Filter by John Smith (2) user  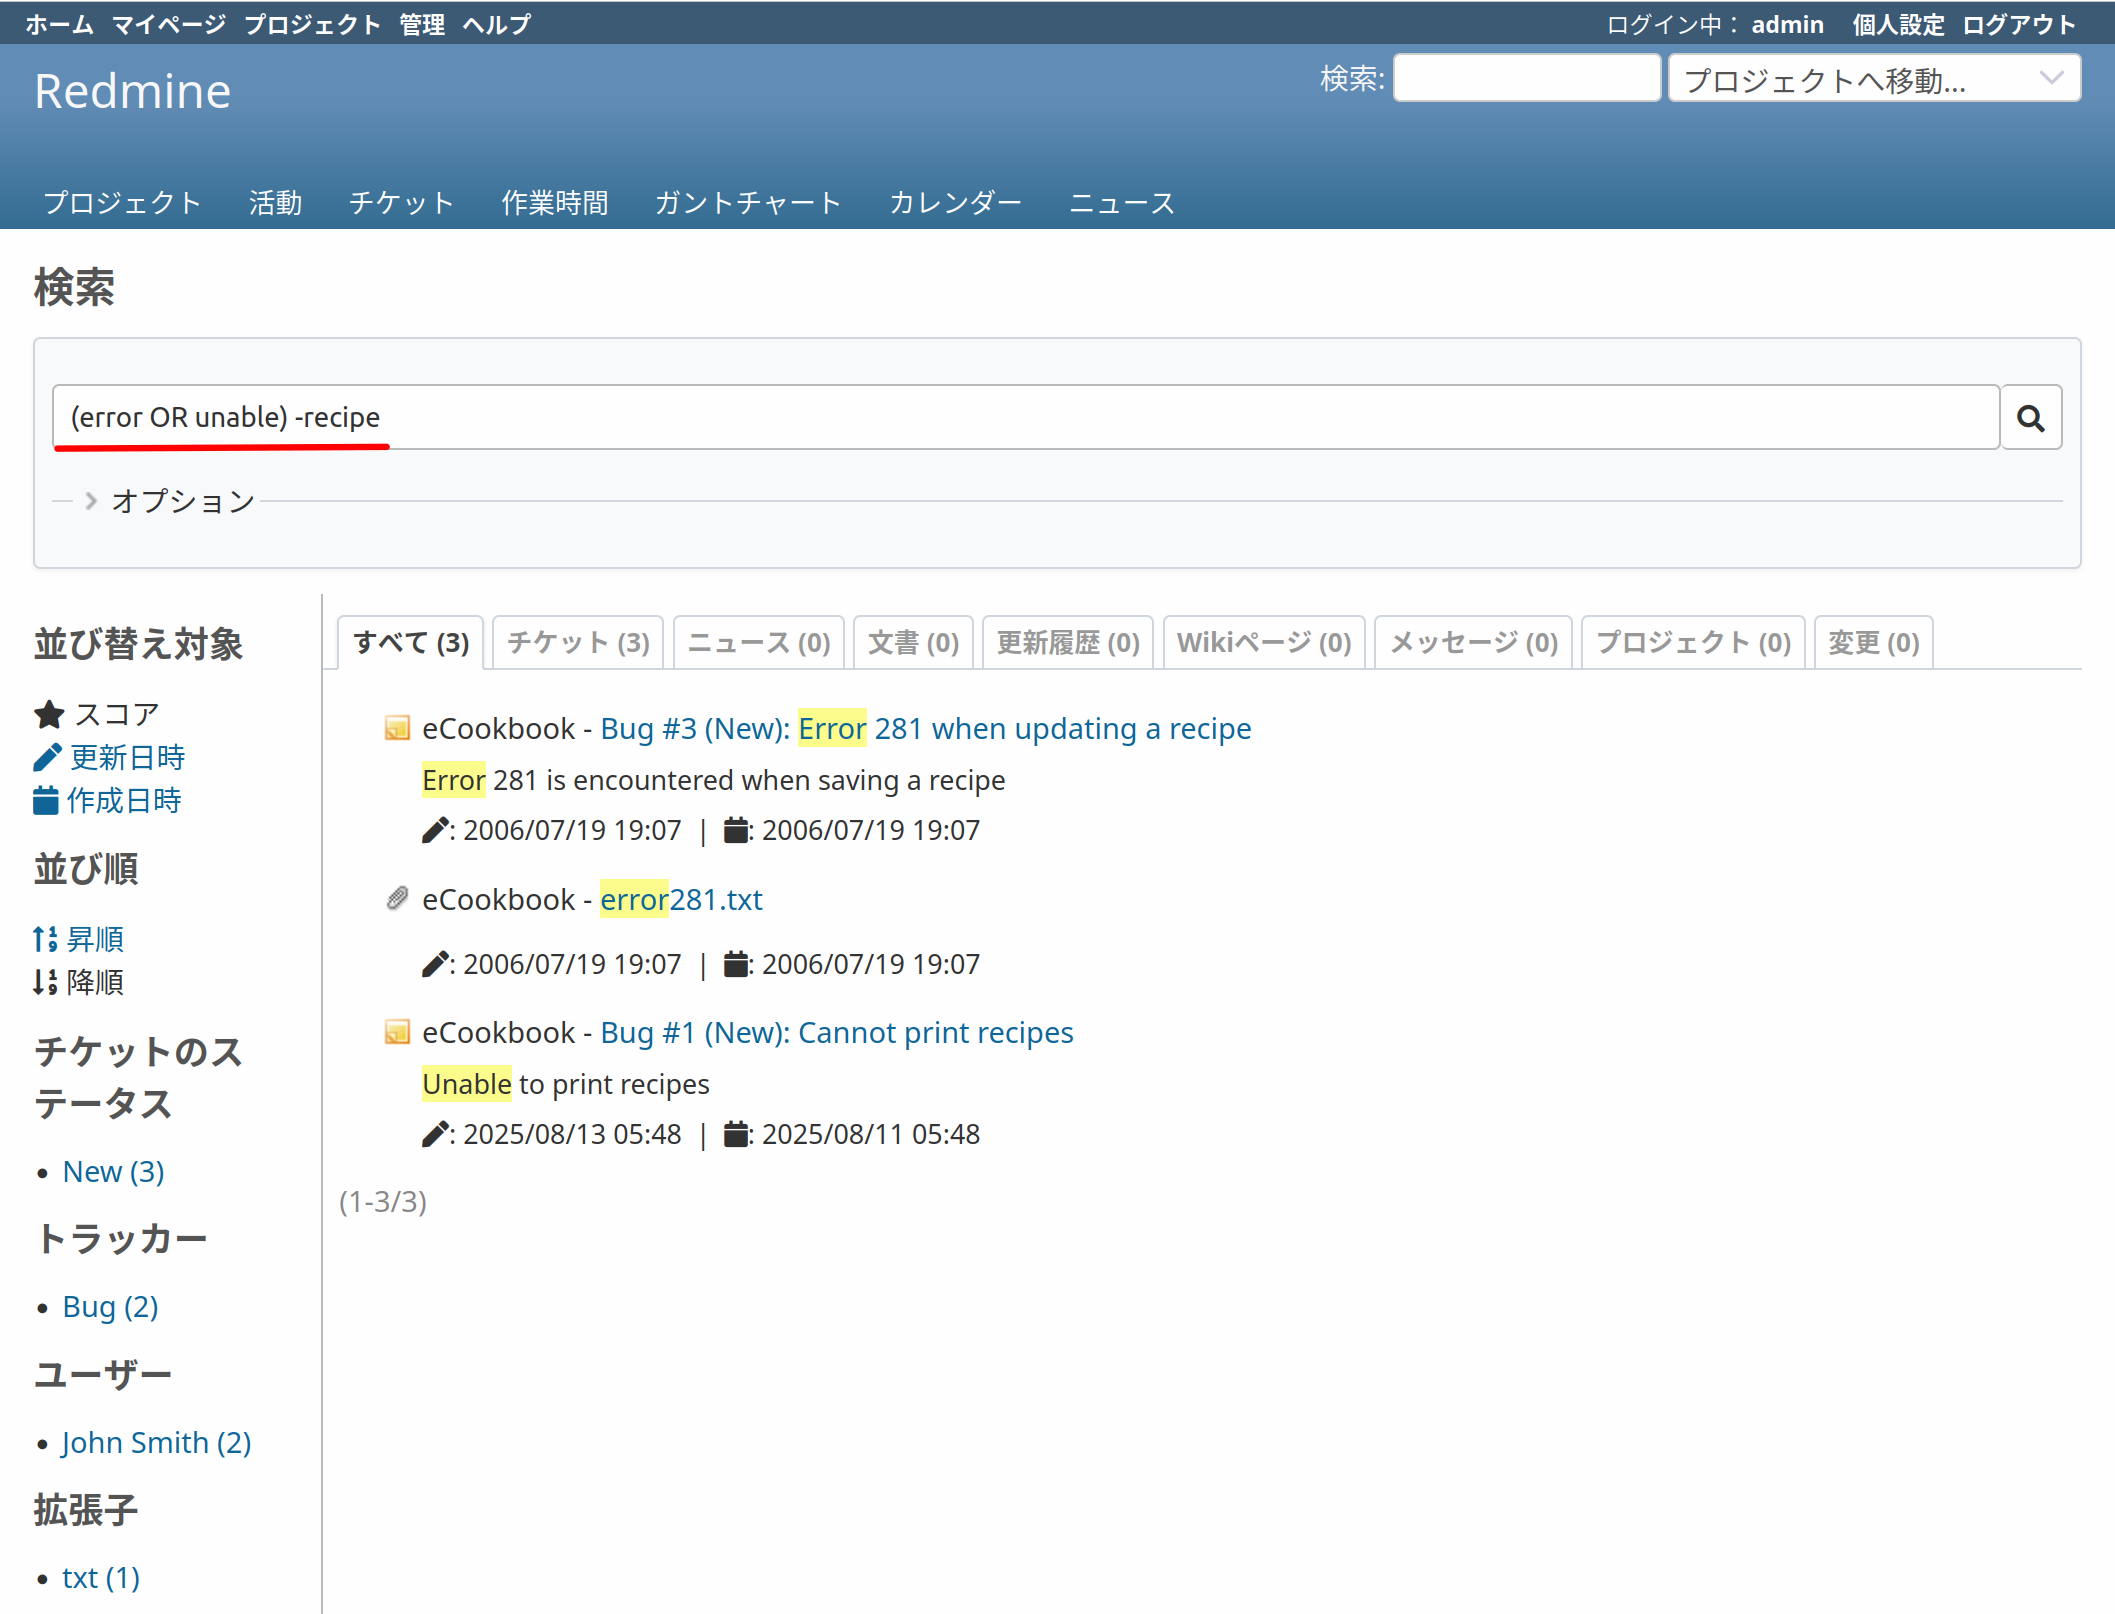click(x=156, y=1442)
